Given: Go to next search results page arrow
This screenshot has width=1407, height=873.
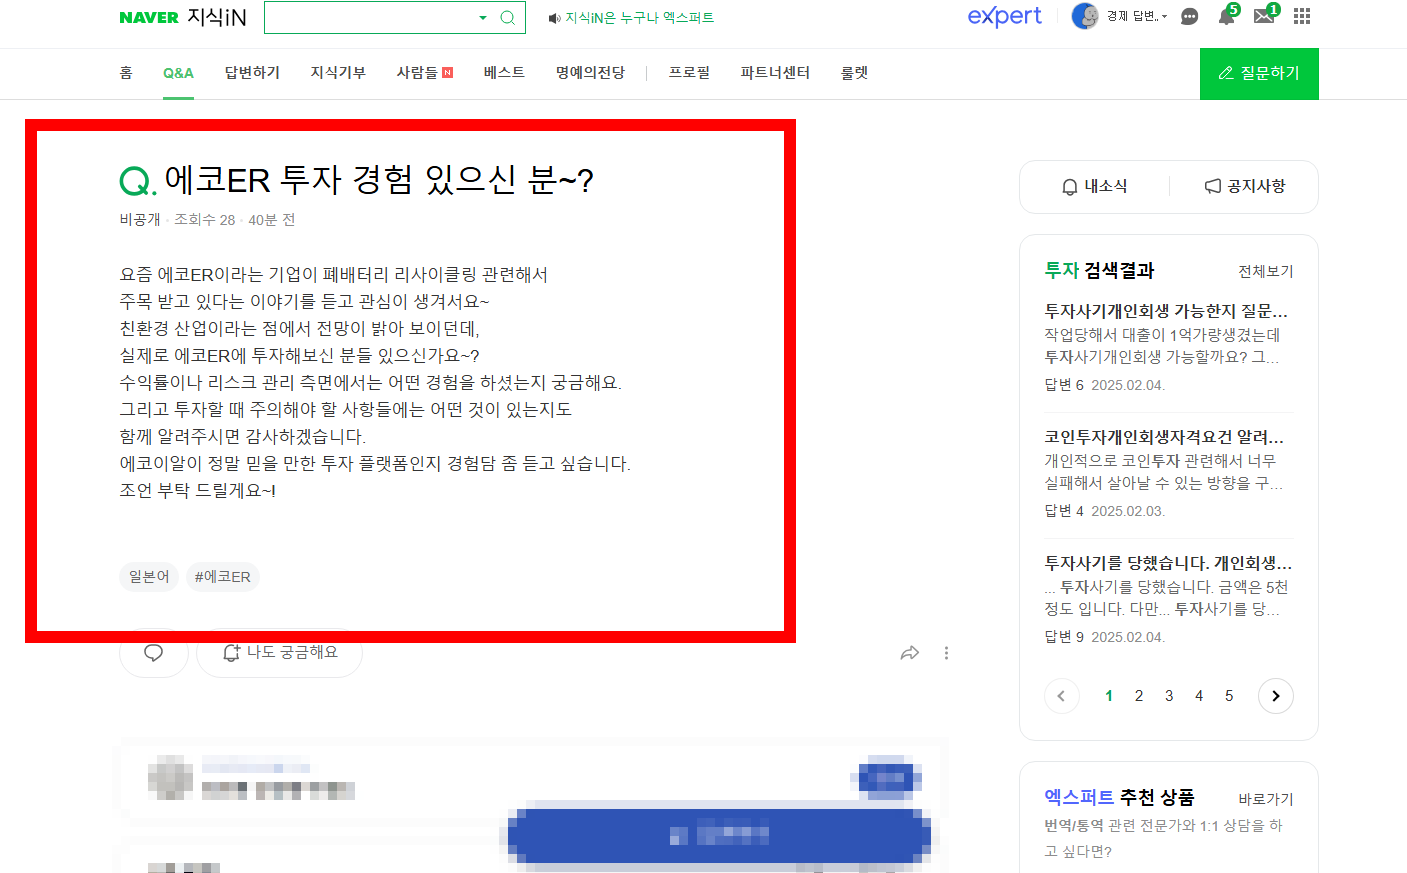Looking at the screenshot, I should point(1276,696).
